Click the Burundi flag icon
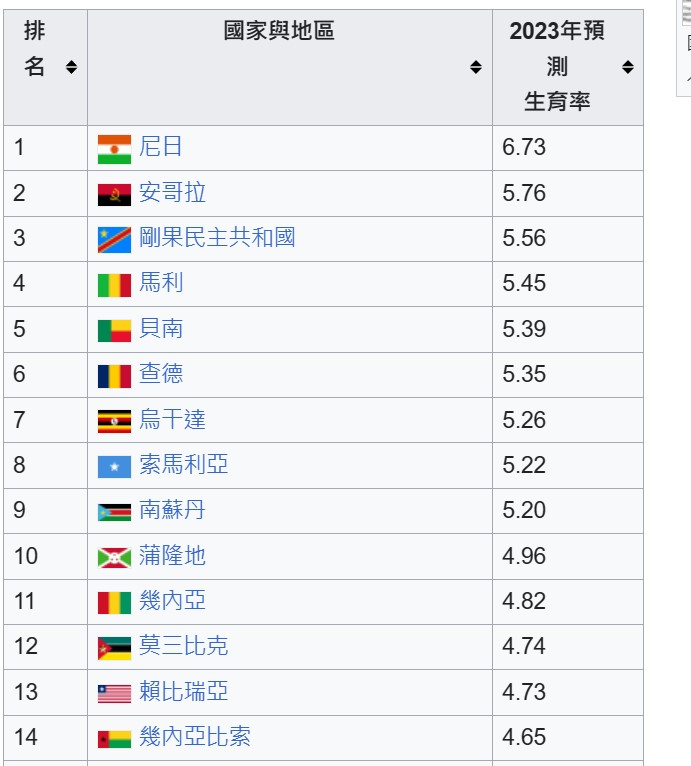 click(x=114, y=558)
